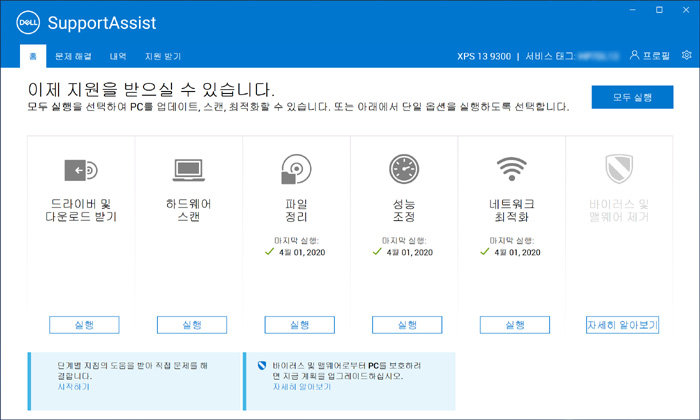
Task: Open settings gear icon
Action: (x=687, y=55)
